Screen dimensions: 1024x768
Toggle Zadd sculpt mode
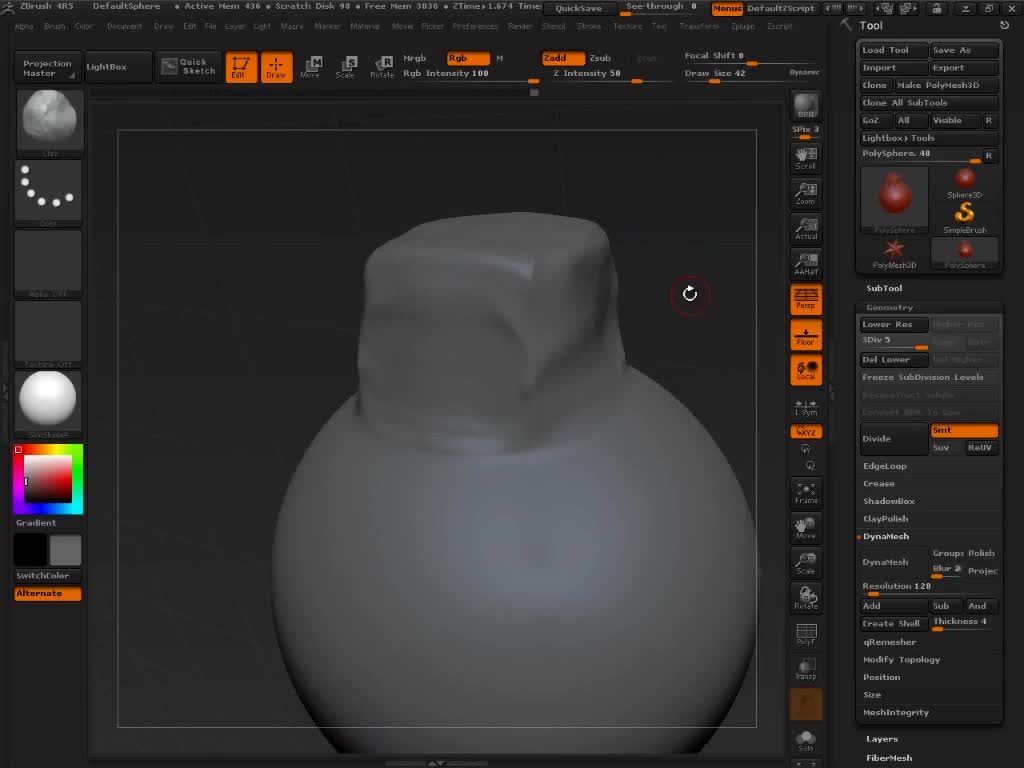point(563,58)
